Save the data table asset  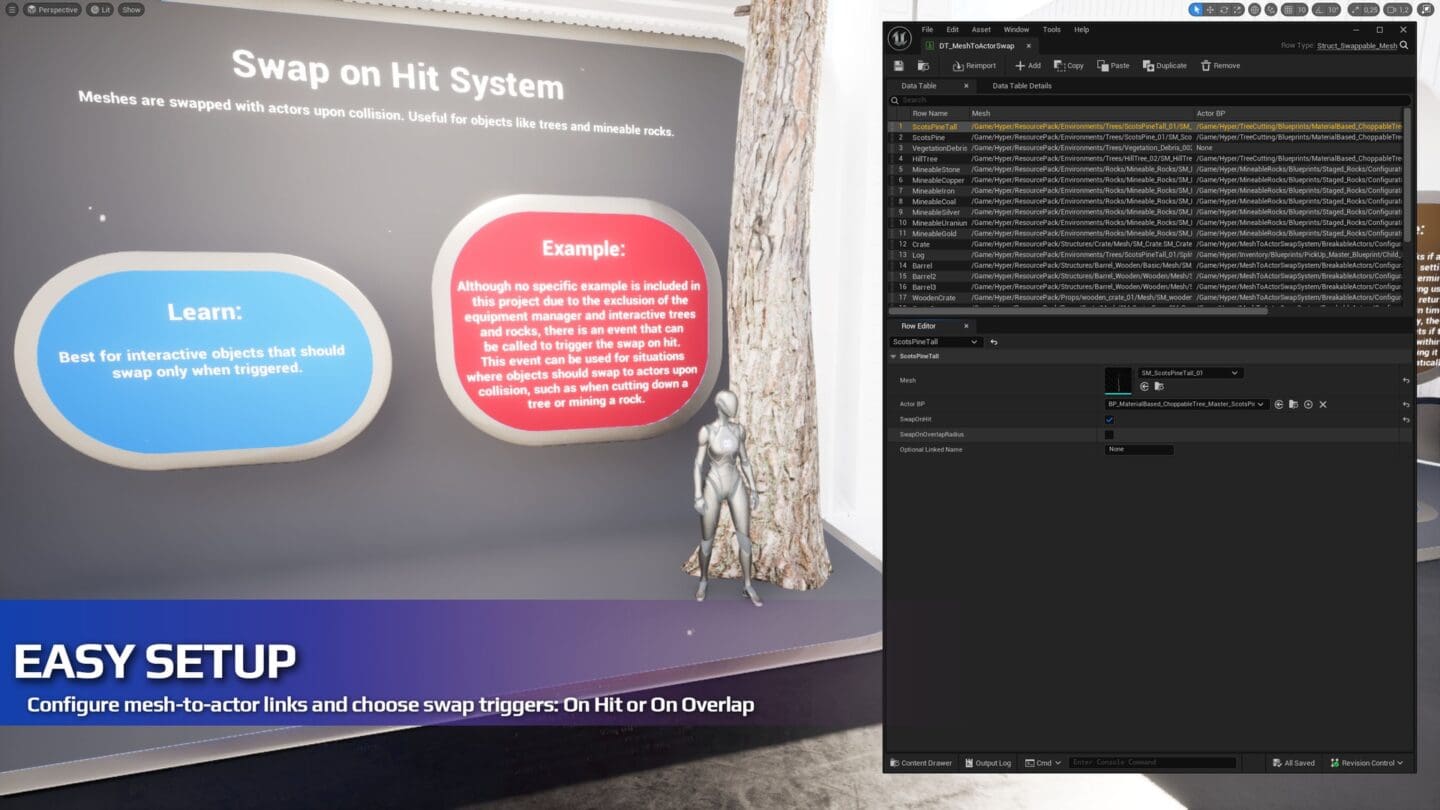[899, 66]
